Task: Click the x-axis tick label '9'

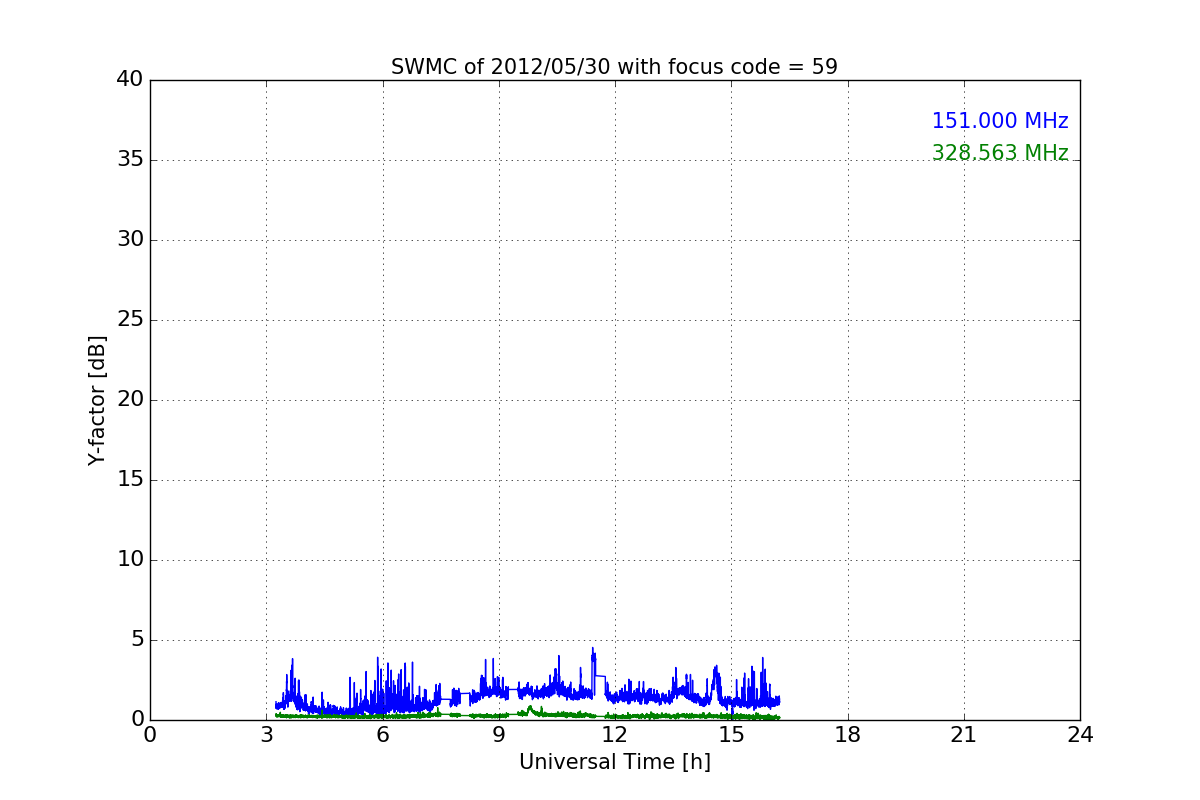Action: tap(499, 735)
